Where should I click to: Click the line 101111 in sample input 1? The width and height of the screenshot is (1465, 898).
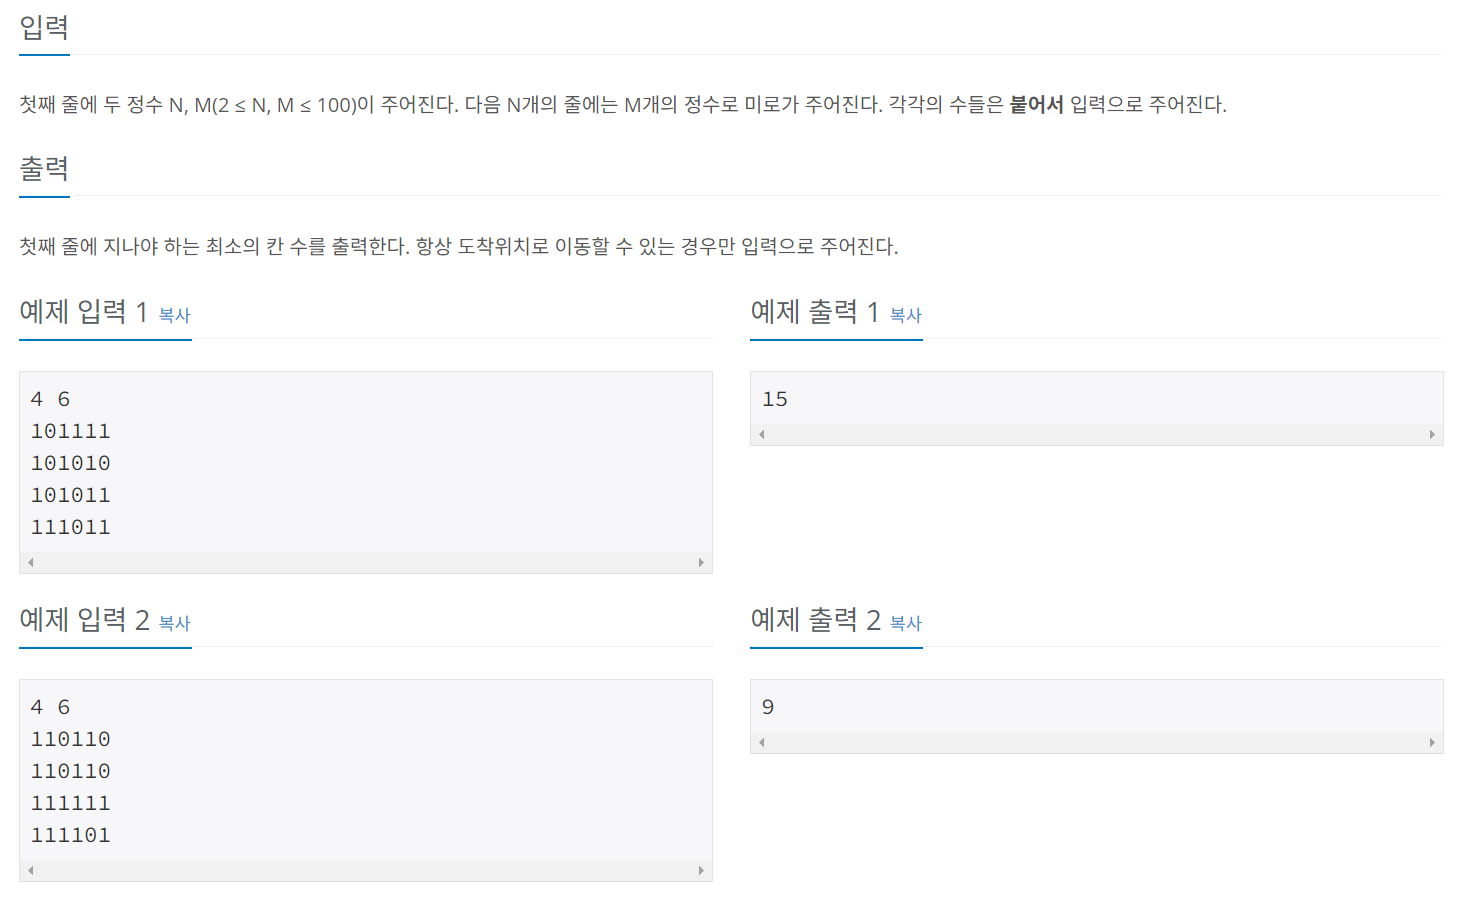(70, 430)
